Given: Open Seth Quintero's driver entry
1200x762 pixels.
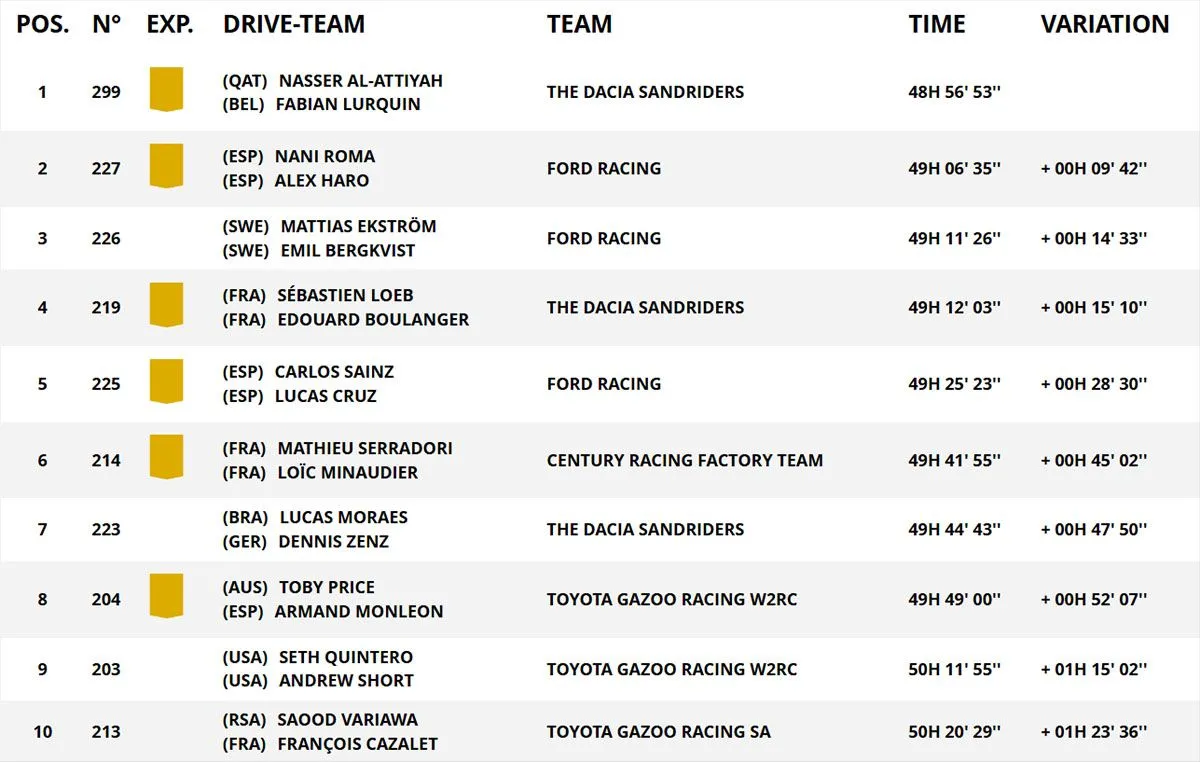Looking at the screenshot, I should [x=346, y=657].
